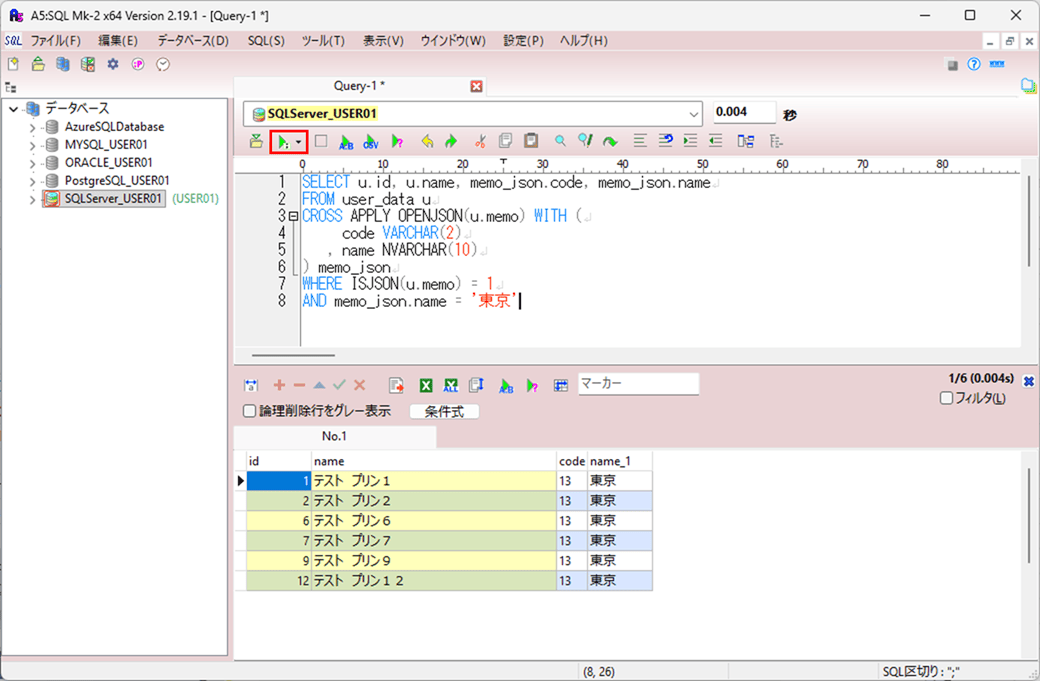Open the データベース(D) menu

193,41
